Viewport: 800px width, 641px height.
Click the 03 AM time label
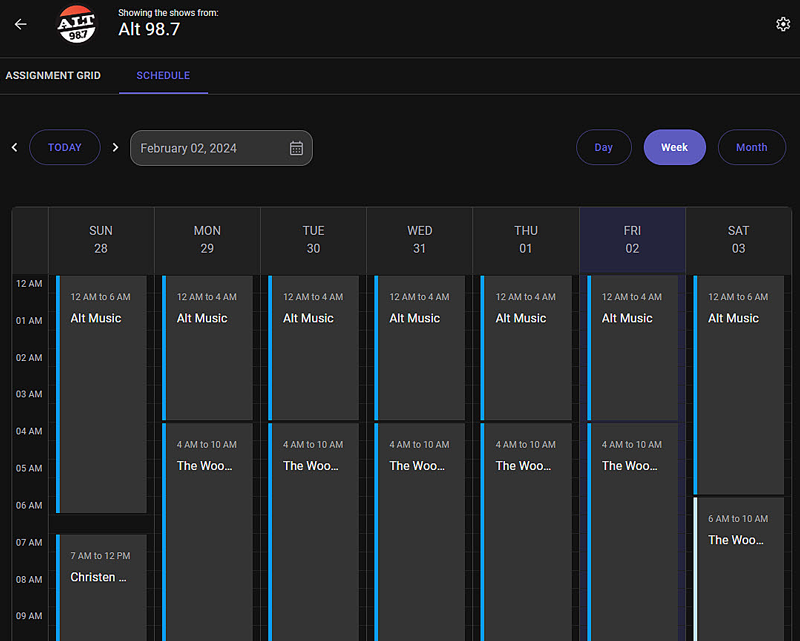(29, 394)
